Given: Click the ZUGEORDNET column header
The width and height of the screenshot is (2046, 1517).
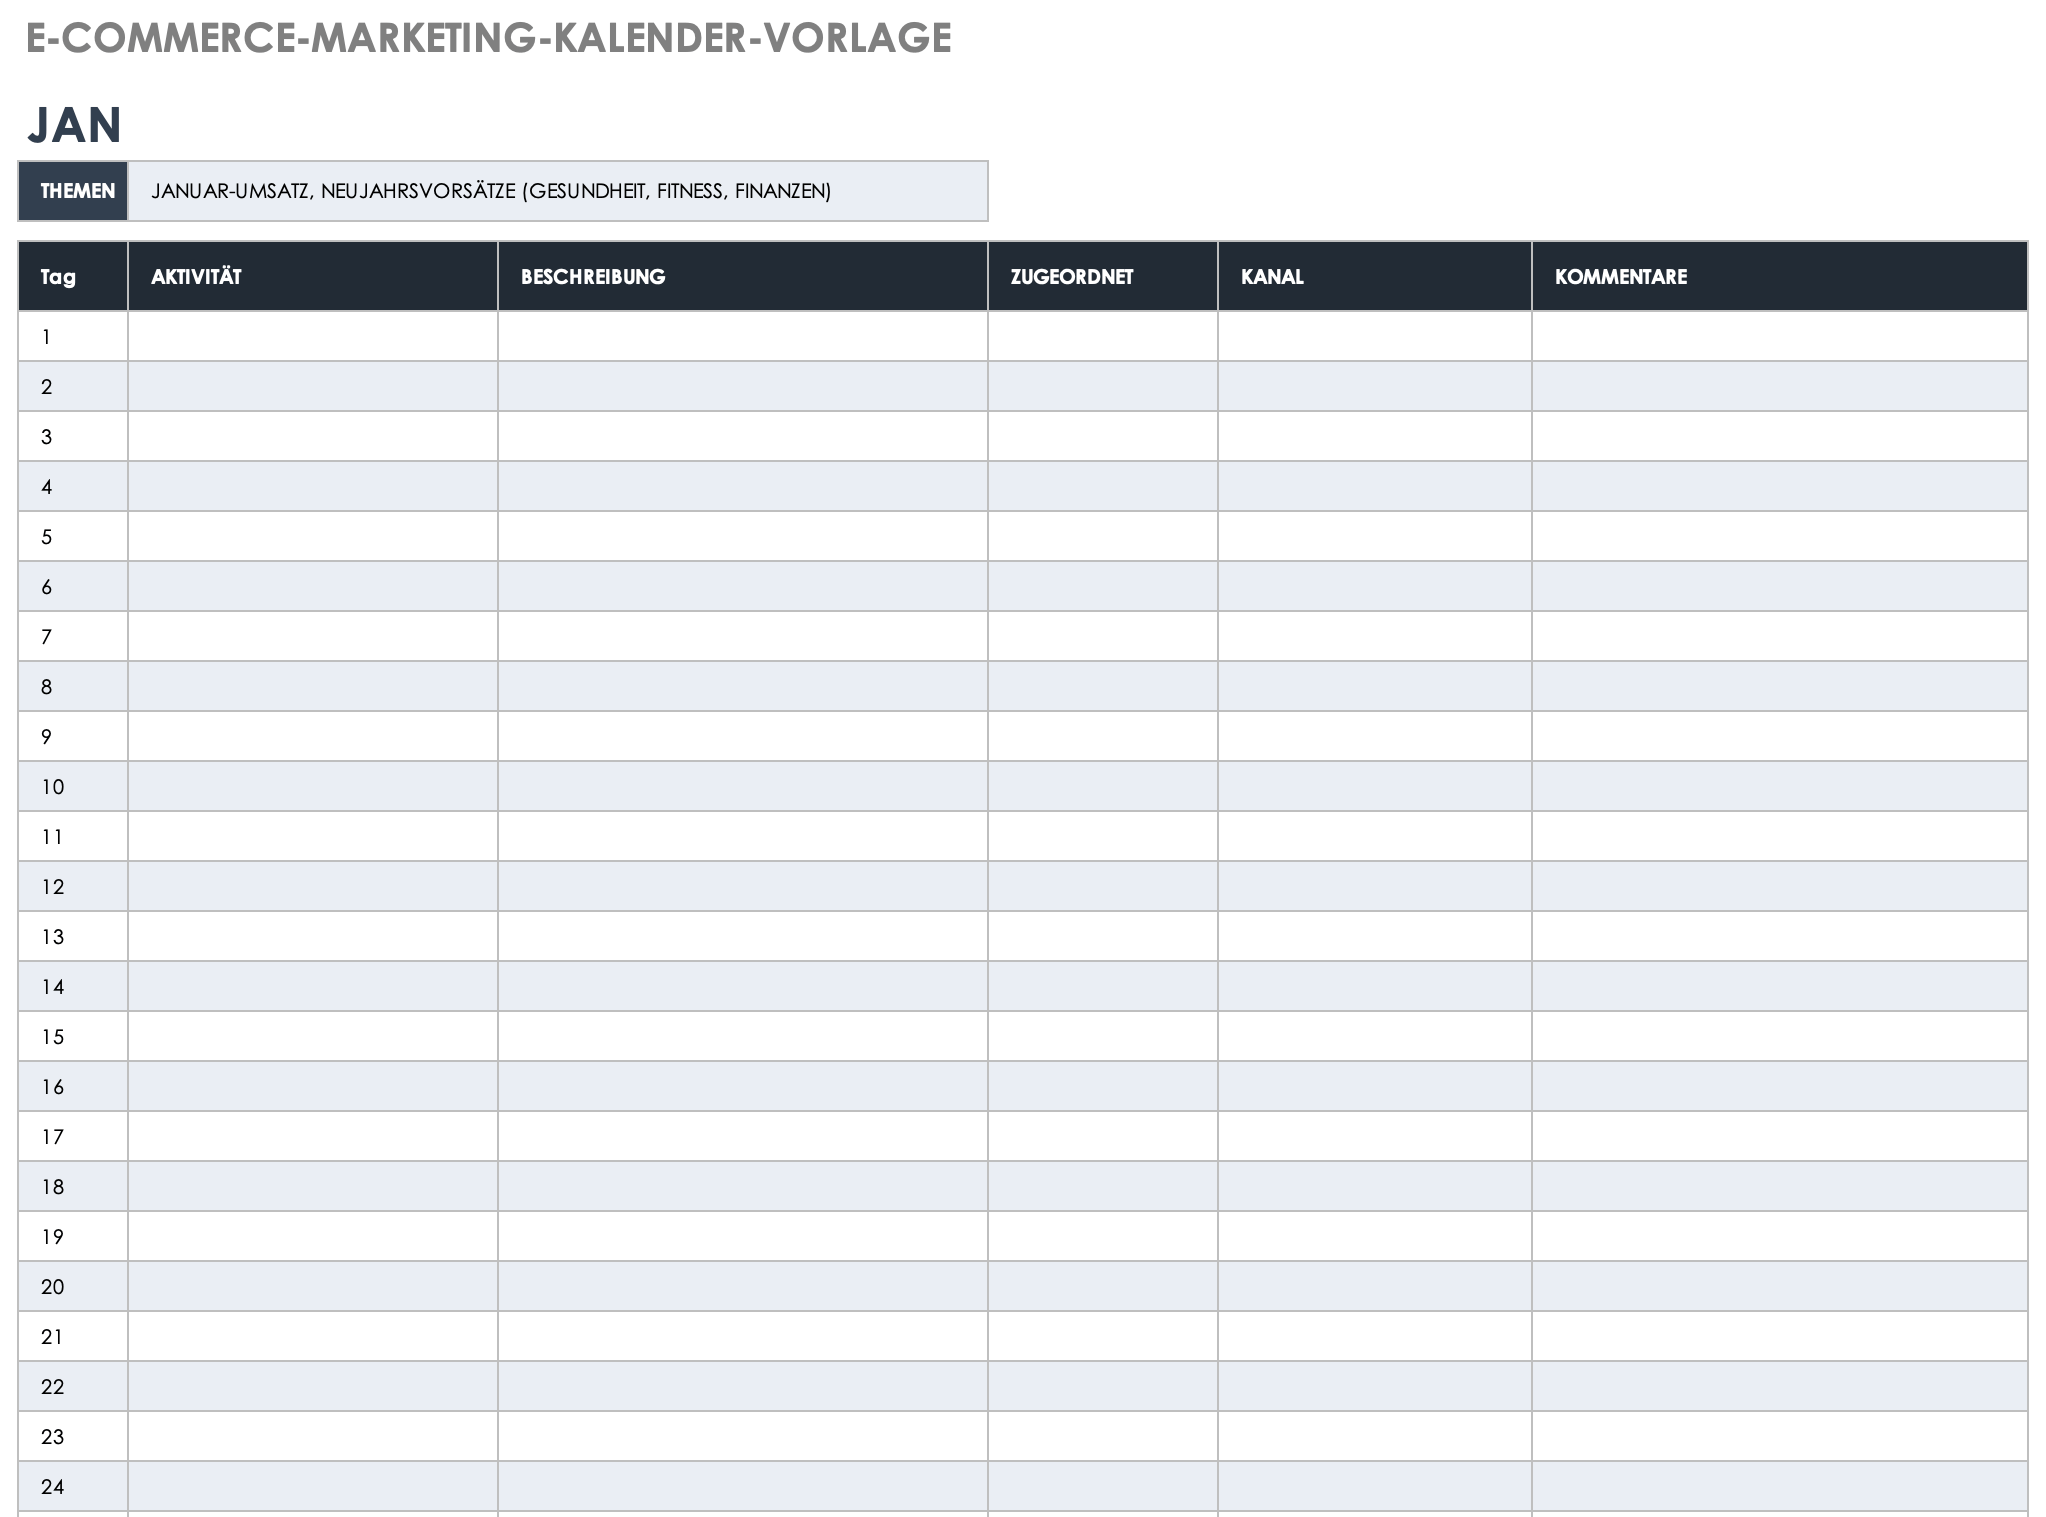Looking at the screenshot, I should (x=1103, y=277).
